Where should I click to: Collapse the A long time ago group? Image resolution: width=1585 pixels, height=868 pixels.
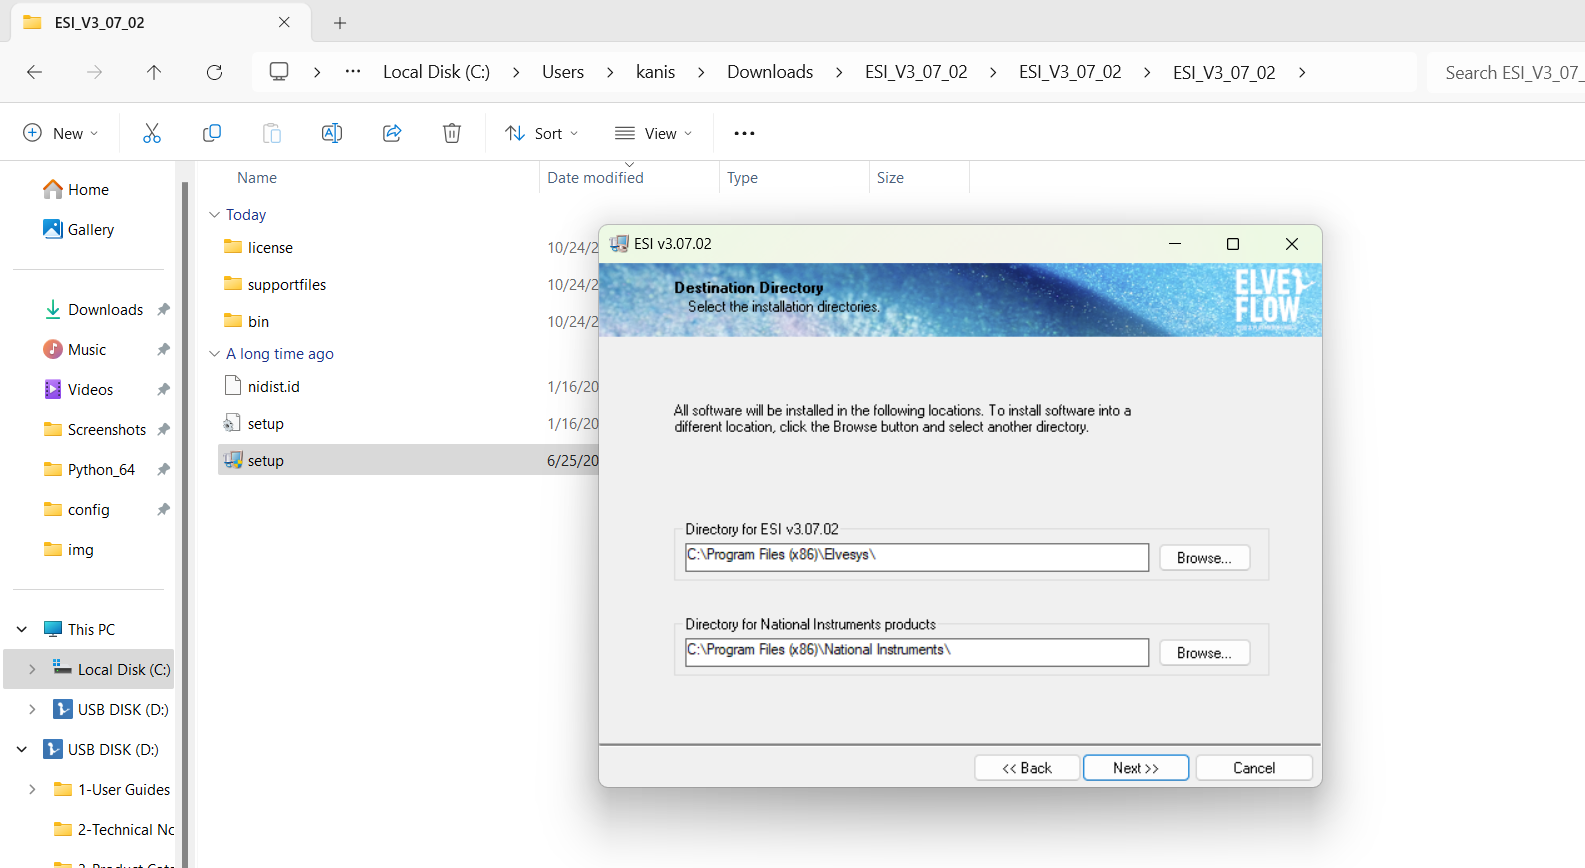point(214,354)
